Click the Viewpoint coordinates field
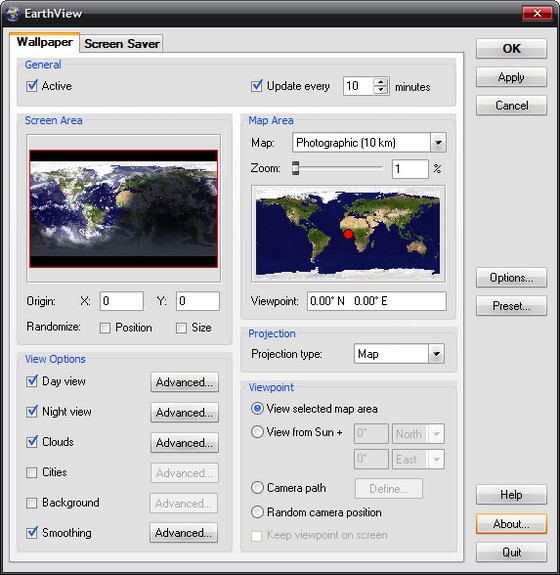Viewport: 560px width, 575px height. [x=377, y=301]
